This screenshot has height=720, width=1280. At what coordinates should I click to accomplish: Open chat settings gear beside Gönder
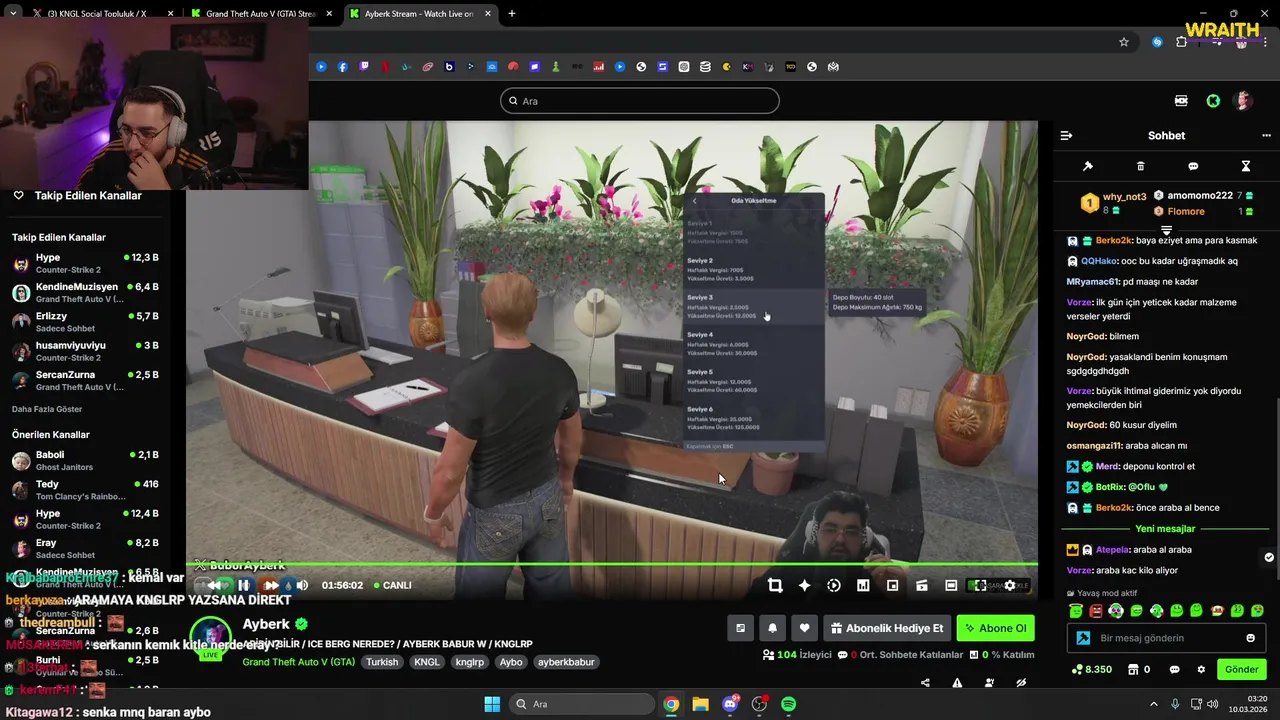point(1202,669)
